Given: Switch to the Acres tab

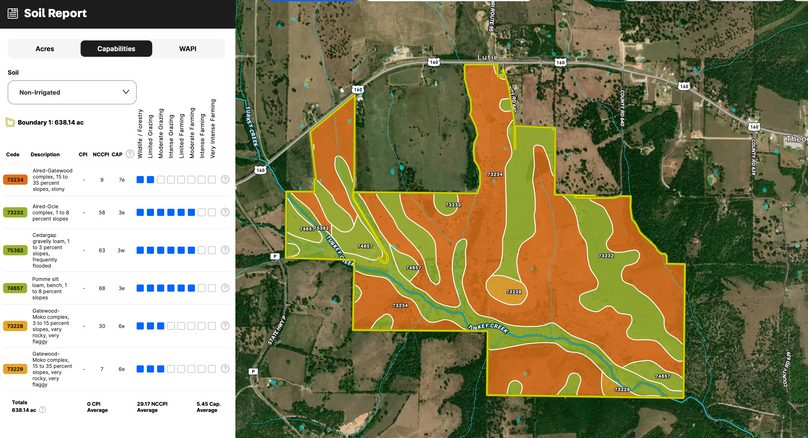Looking at the screenshot, I should [45, 48].
